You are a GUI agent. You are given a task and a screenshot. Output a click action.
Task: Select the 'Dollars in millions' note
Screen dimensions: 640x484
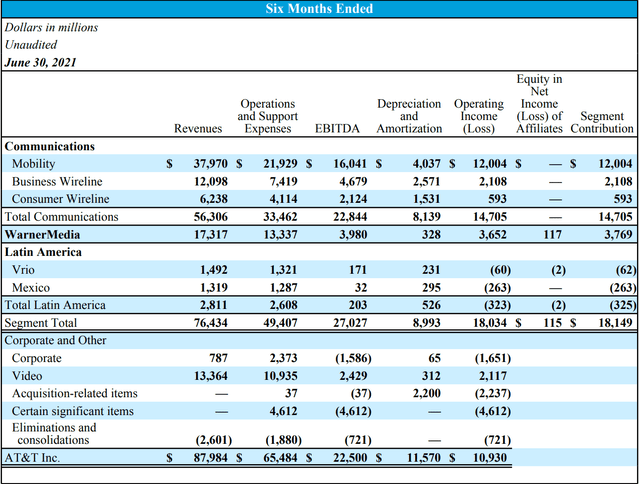51,27
